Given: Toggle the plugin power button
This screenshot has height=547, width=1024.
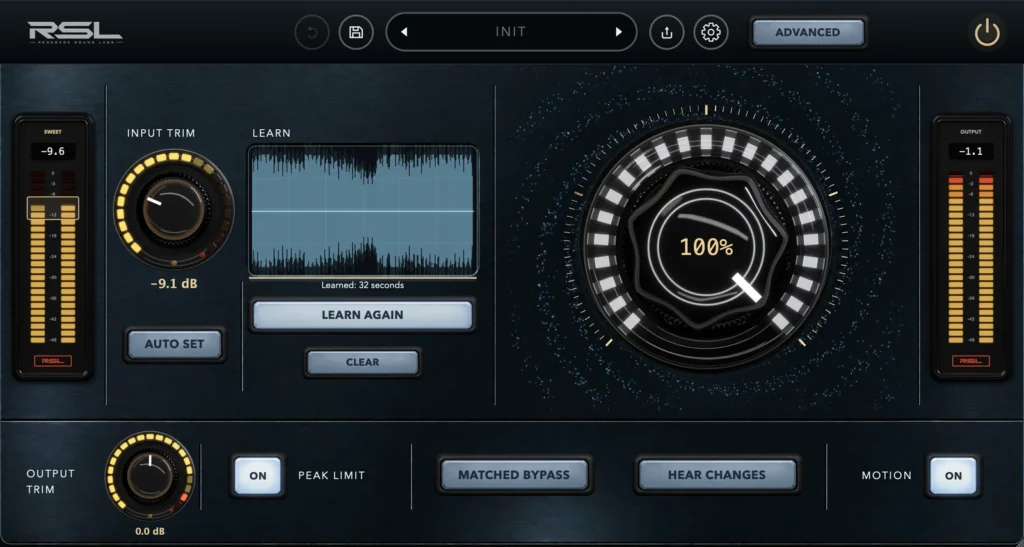Looking at the screenshot, I should [x=987, y=33].
